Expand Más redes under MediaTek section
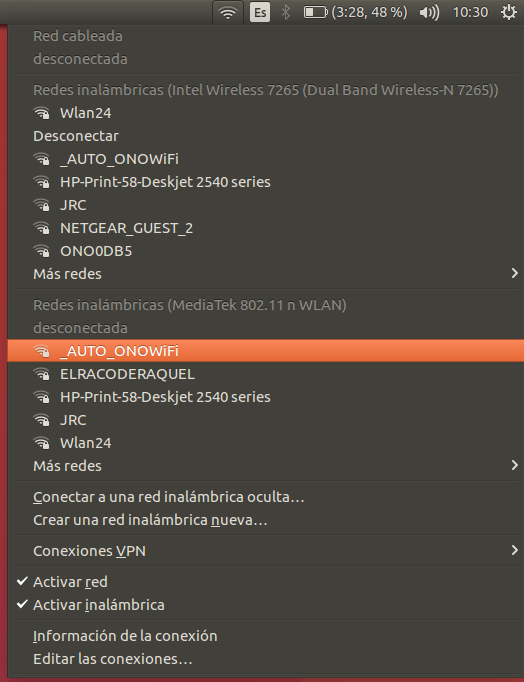Image resolution: width=524 pixels, height=682 pixels. pos(265,466)
